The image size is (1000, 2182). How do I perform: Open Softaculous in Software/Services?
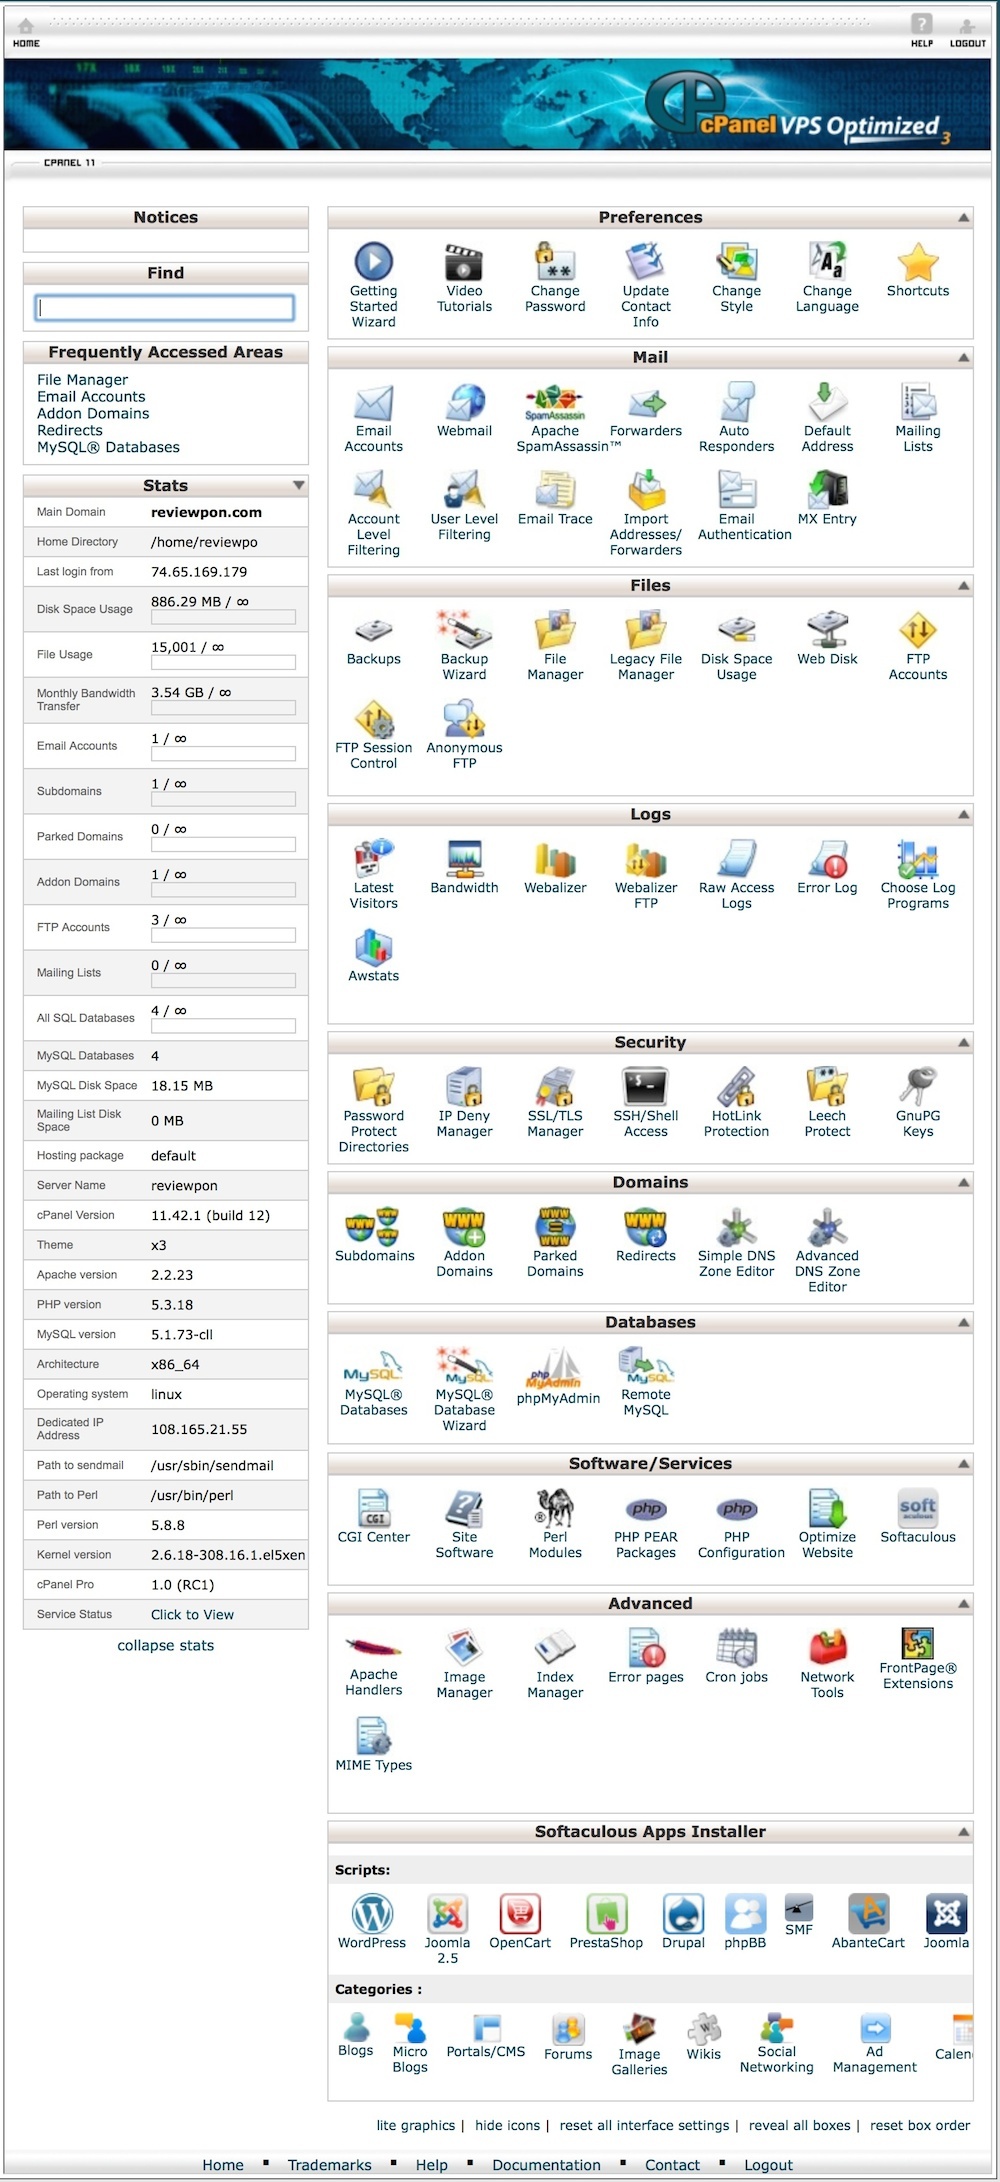point(918,1509)
